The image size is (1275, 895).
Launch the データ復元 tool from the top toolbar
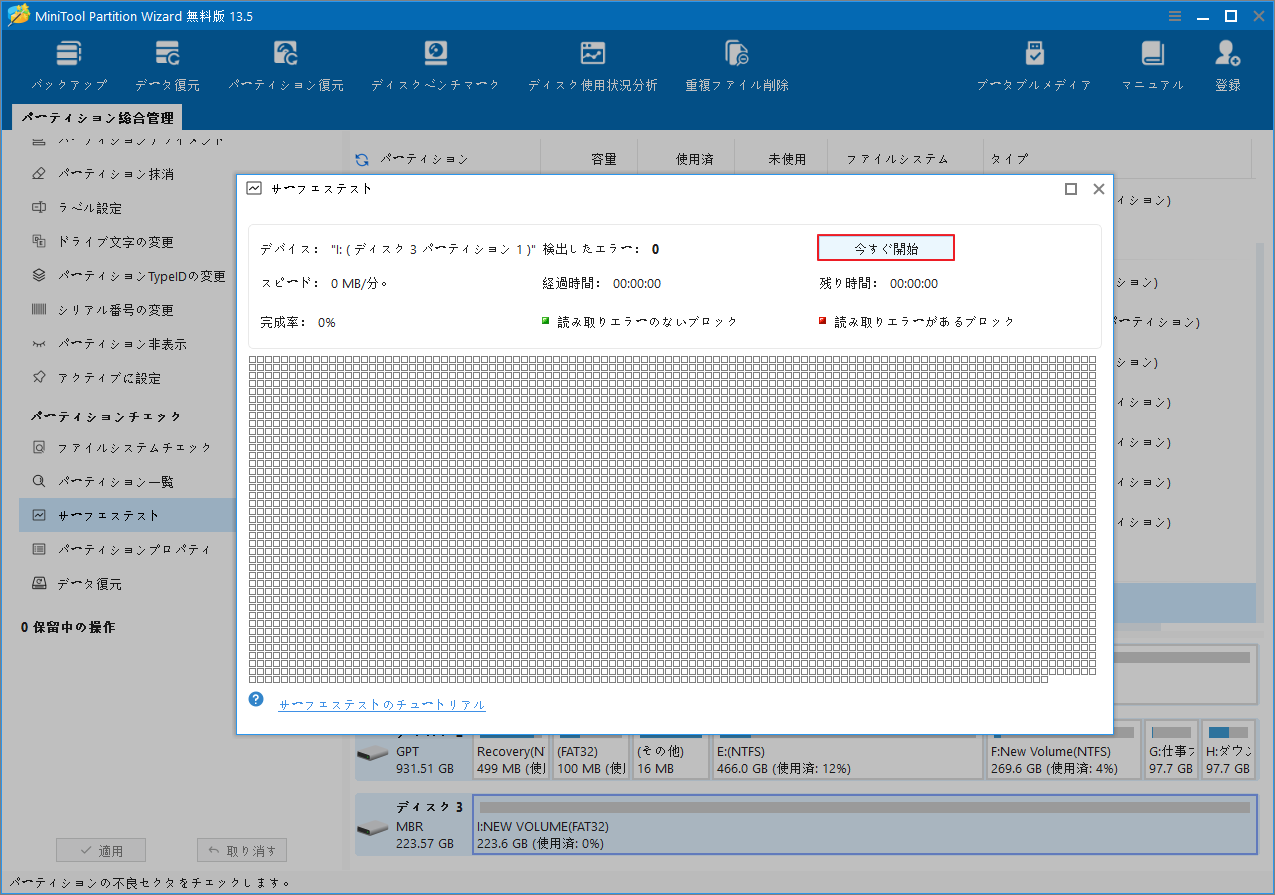pyautogui.click(x=166, y=63)
